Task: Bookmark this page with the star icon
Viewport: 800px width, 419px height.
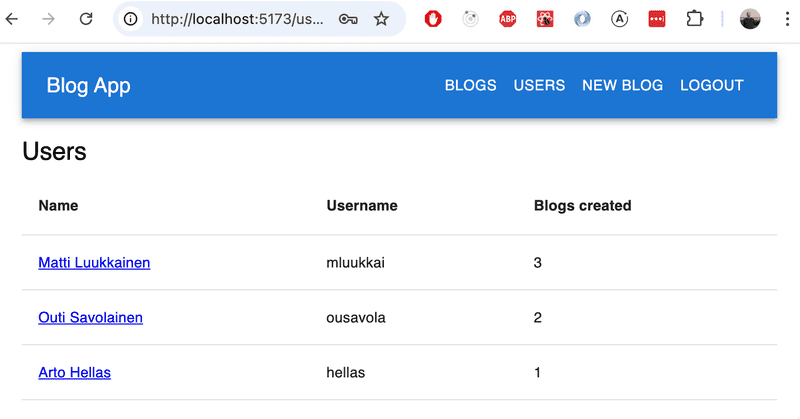Action: [x=381, y=19]
